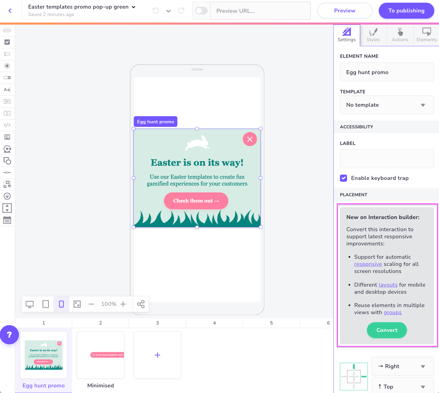Click the share icon in zoom toolbar
This screenshot has height=393, width=439.
click(x=141, y=304)
